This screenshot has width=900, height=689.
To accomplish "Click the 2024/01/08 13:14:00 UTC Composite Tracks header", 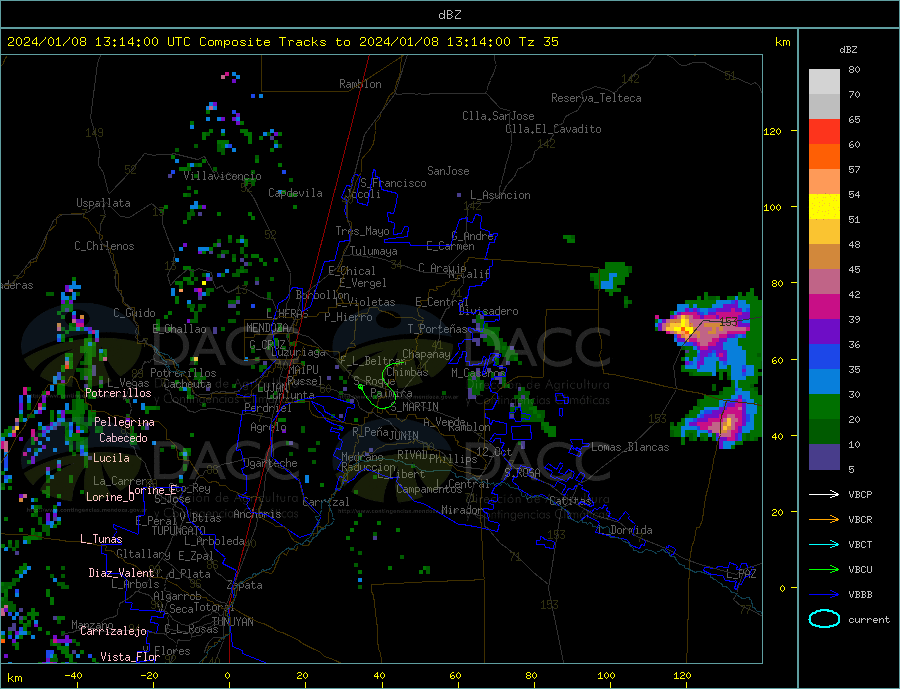I will (x=282, y=42).
